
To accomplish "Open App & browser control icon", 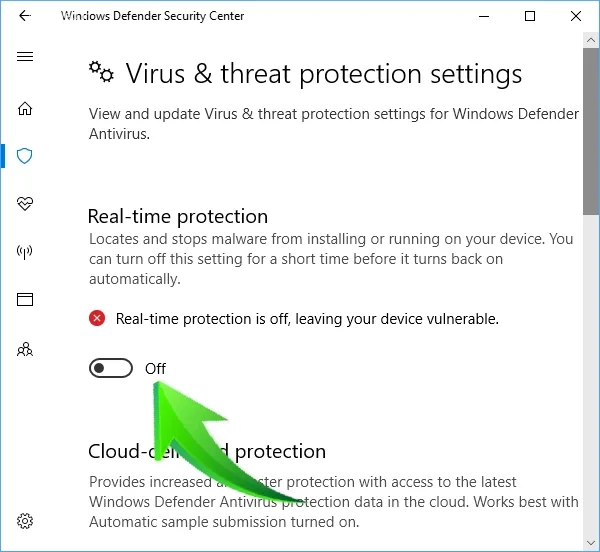I will pos(25,299).
